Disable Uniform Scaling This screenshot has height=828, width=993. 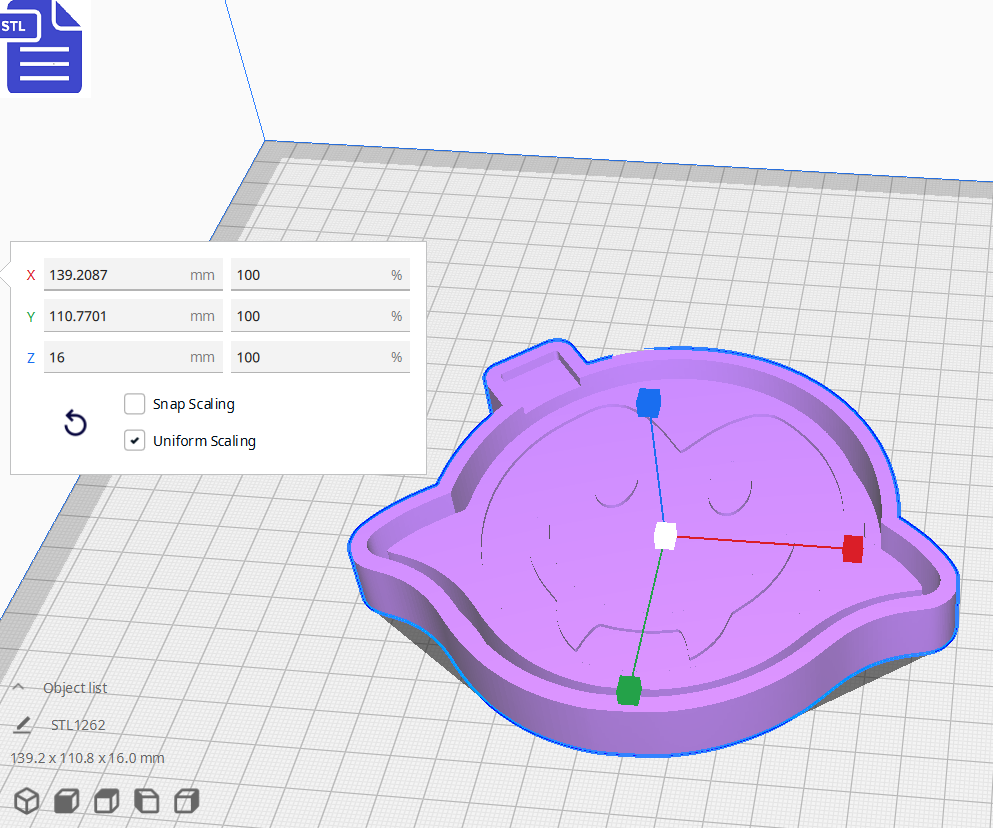coord(134,440)
